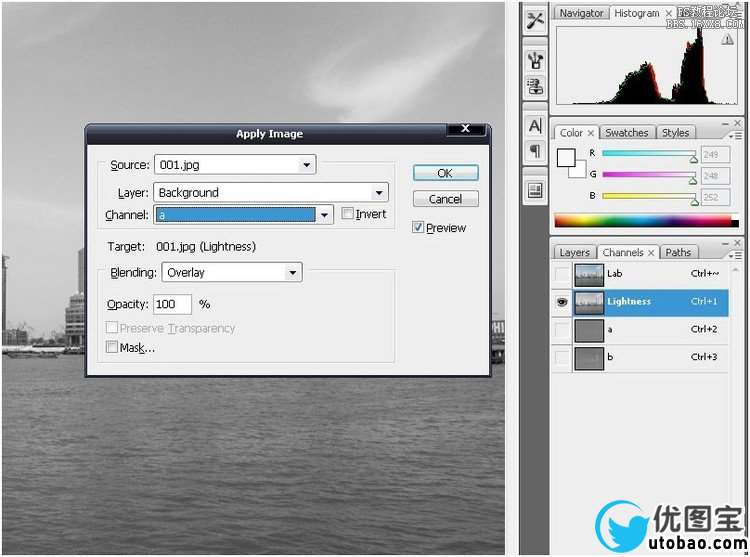Image resolution: width=750 pixels, height=557 pixels.
Task: Switch to the Swatches tab
Action: [627, 132]
